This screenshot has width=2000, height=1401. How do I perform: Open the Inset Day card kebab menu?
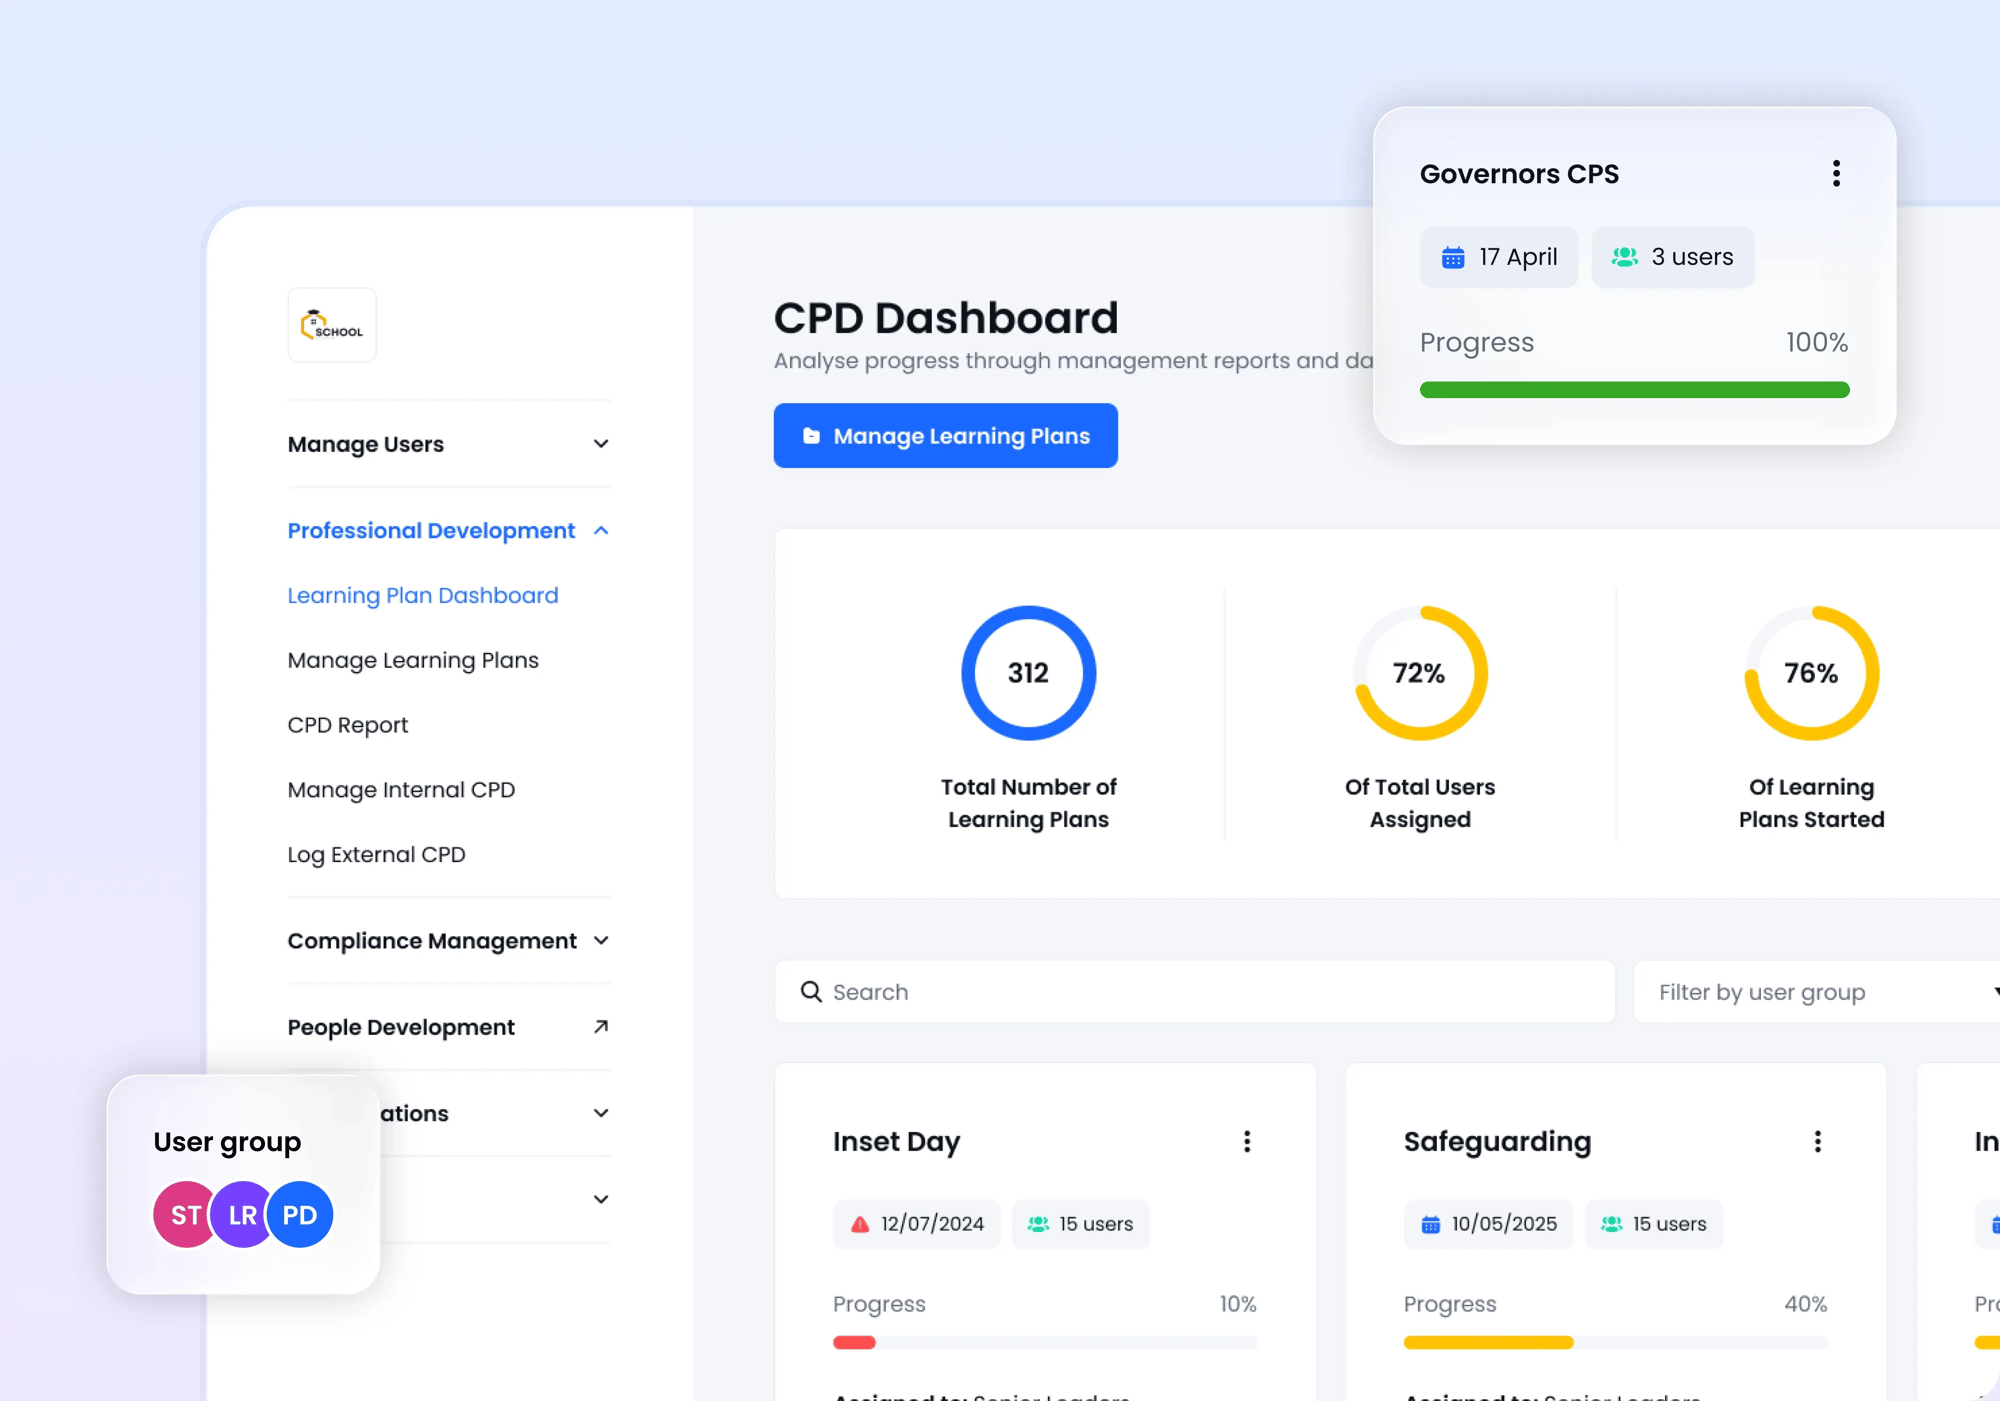[x=1247, y=1141]
